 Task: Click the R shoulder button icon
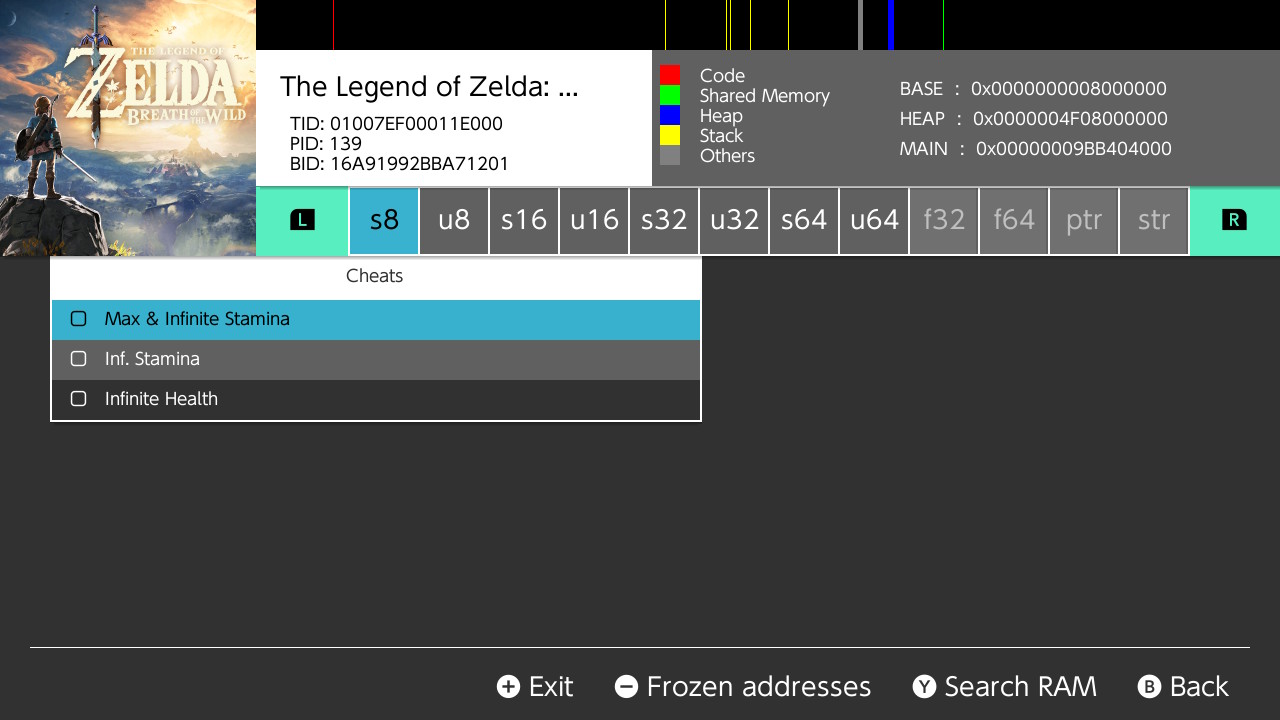(x=1234, y=220)
